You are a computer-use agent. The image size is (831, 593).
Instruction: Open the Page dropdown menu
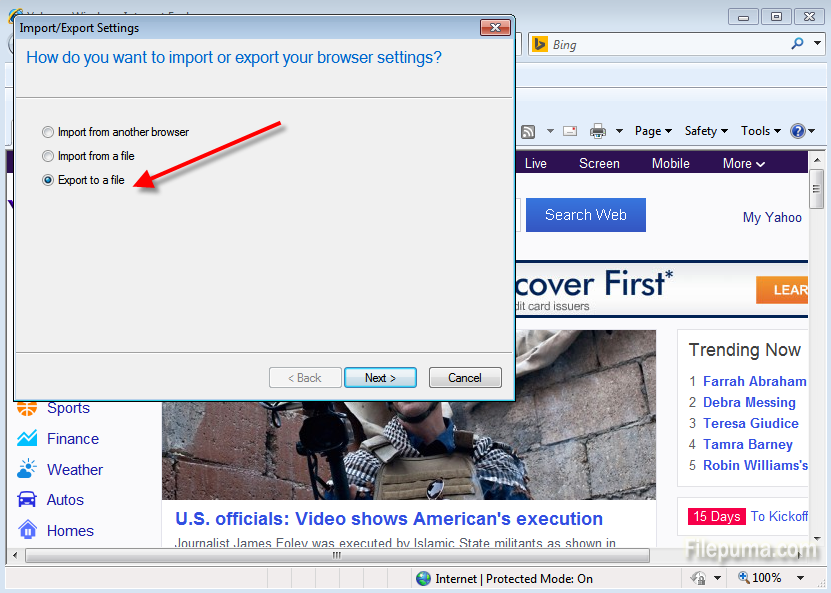[653, 131]
